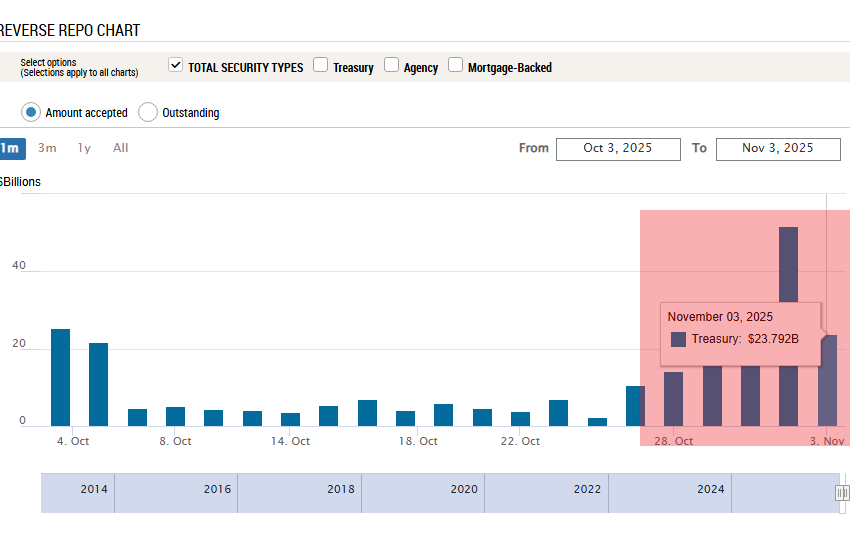
Task: Click the bar above the 8. Oct label
Action: (x=176, y=416)
